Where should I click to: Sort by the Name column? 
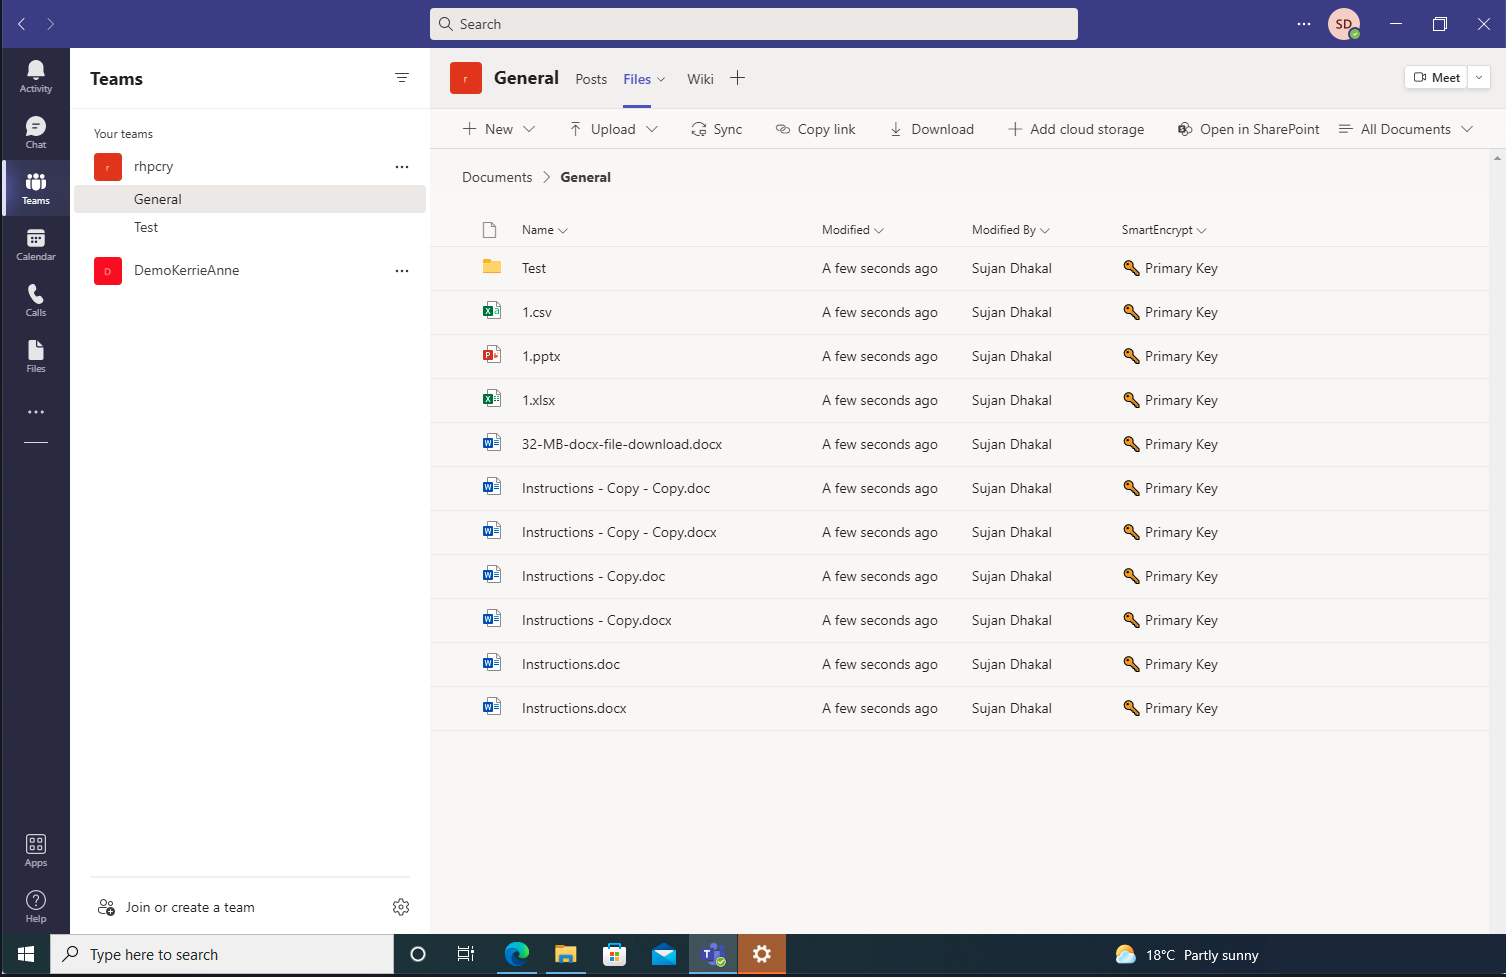[x=544, y=230]
